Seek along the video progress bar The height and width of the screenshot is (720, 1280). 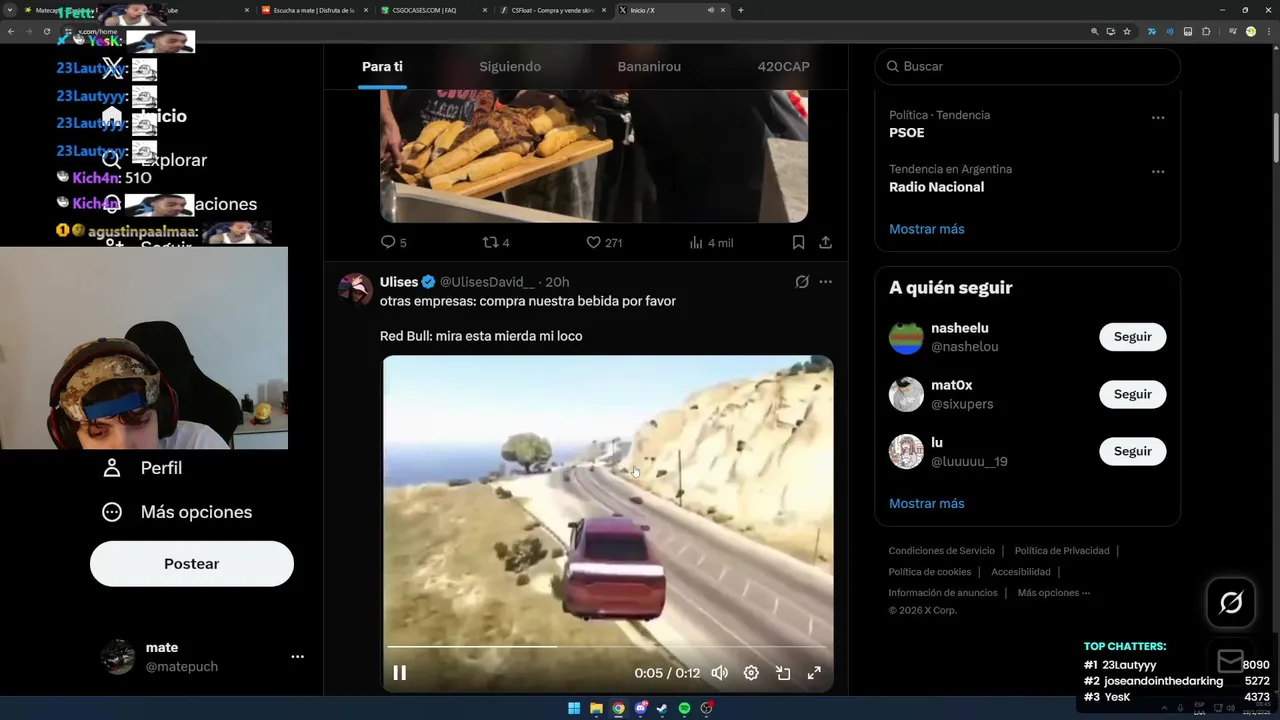coord(607,647)
